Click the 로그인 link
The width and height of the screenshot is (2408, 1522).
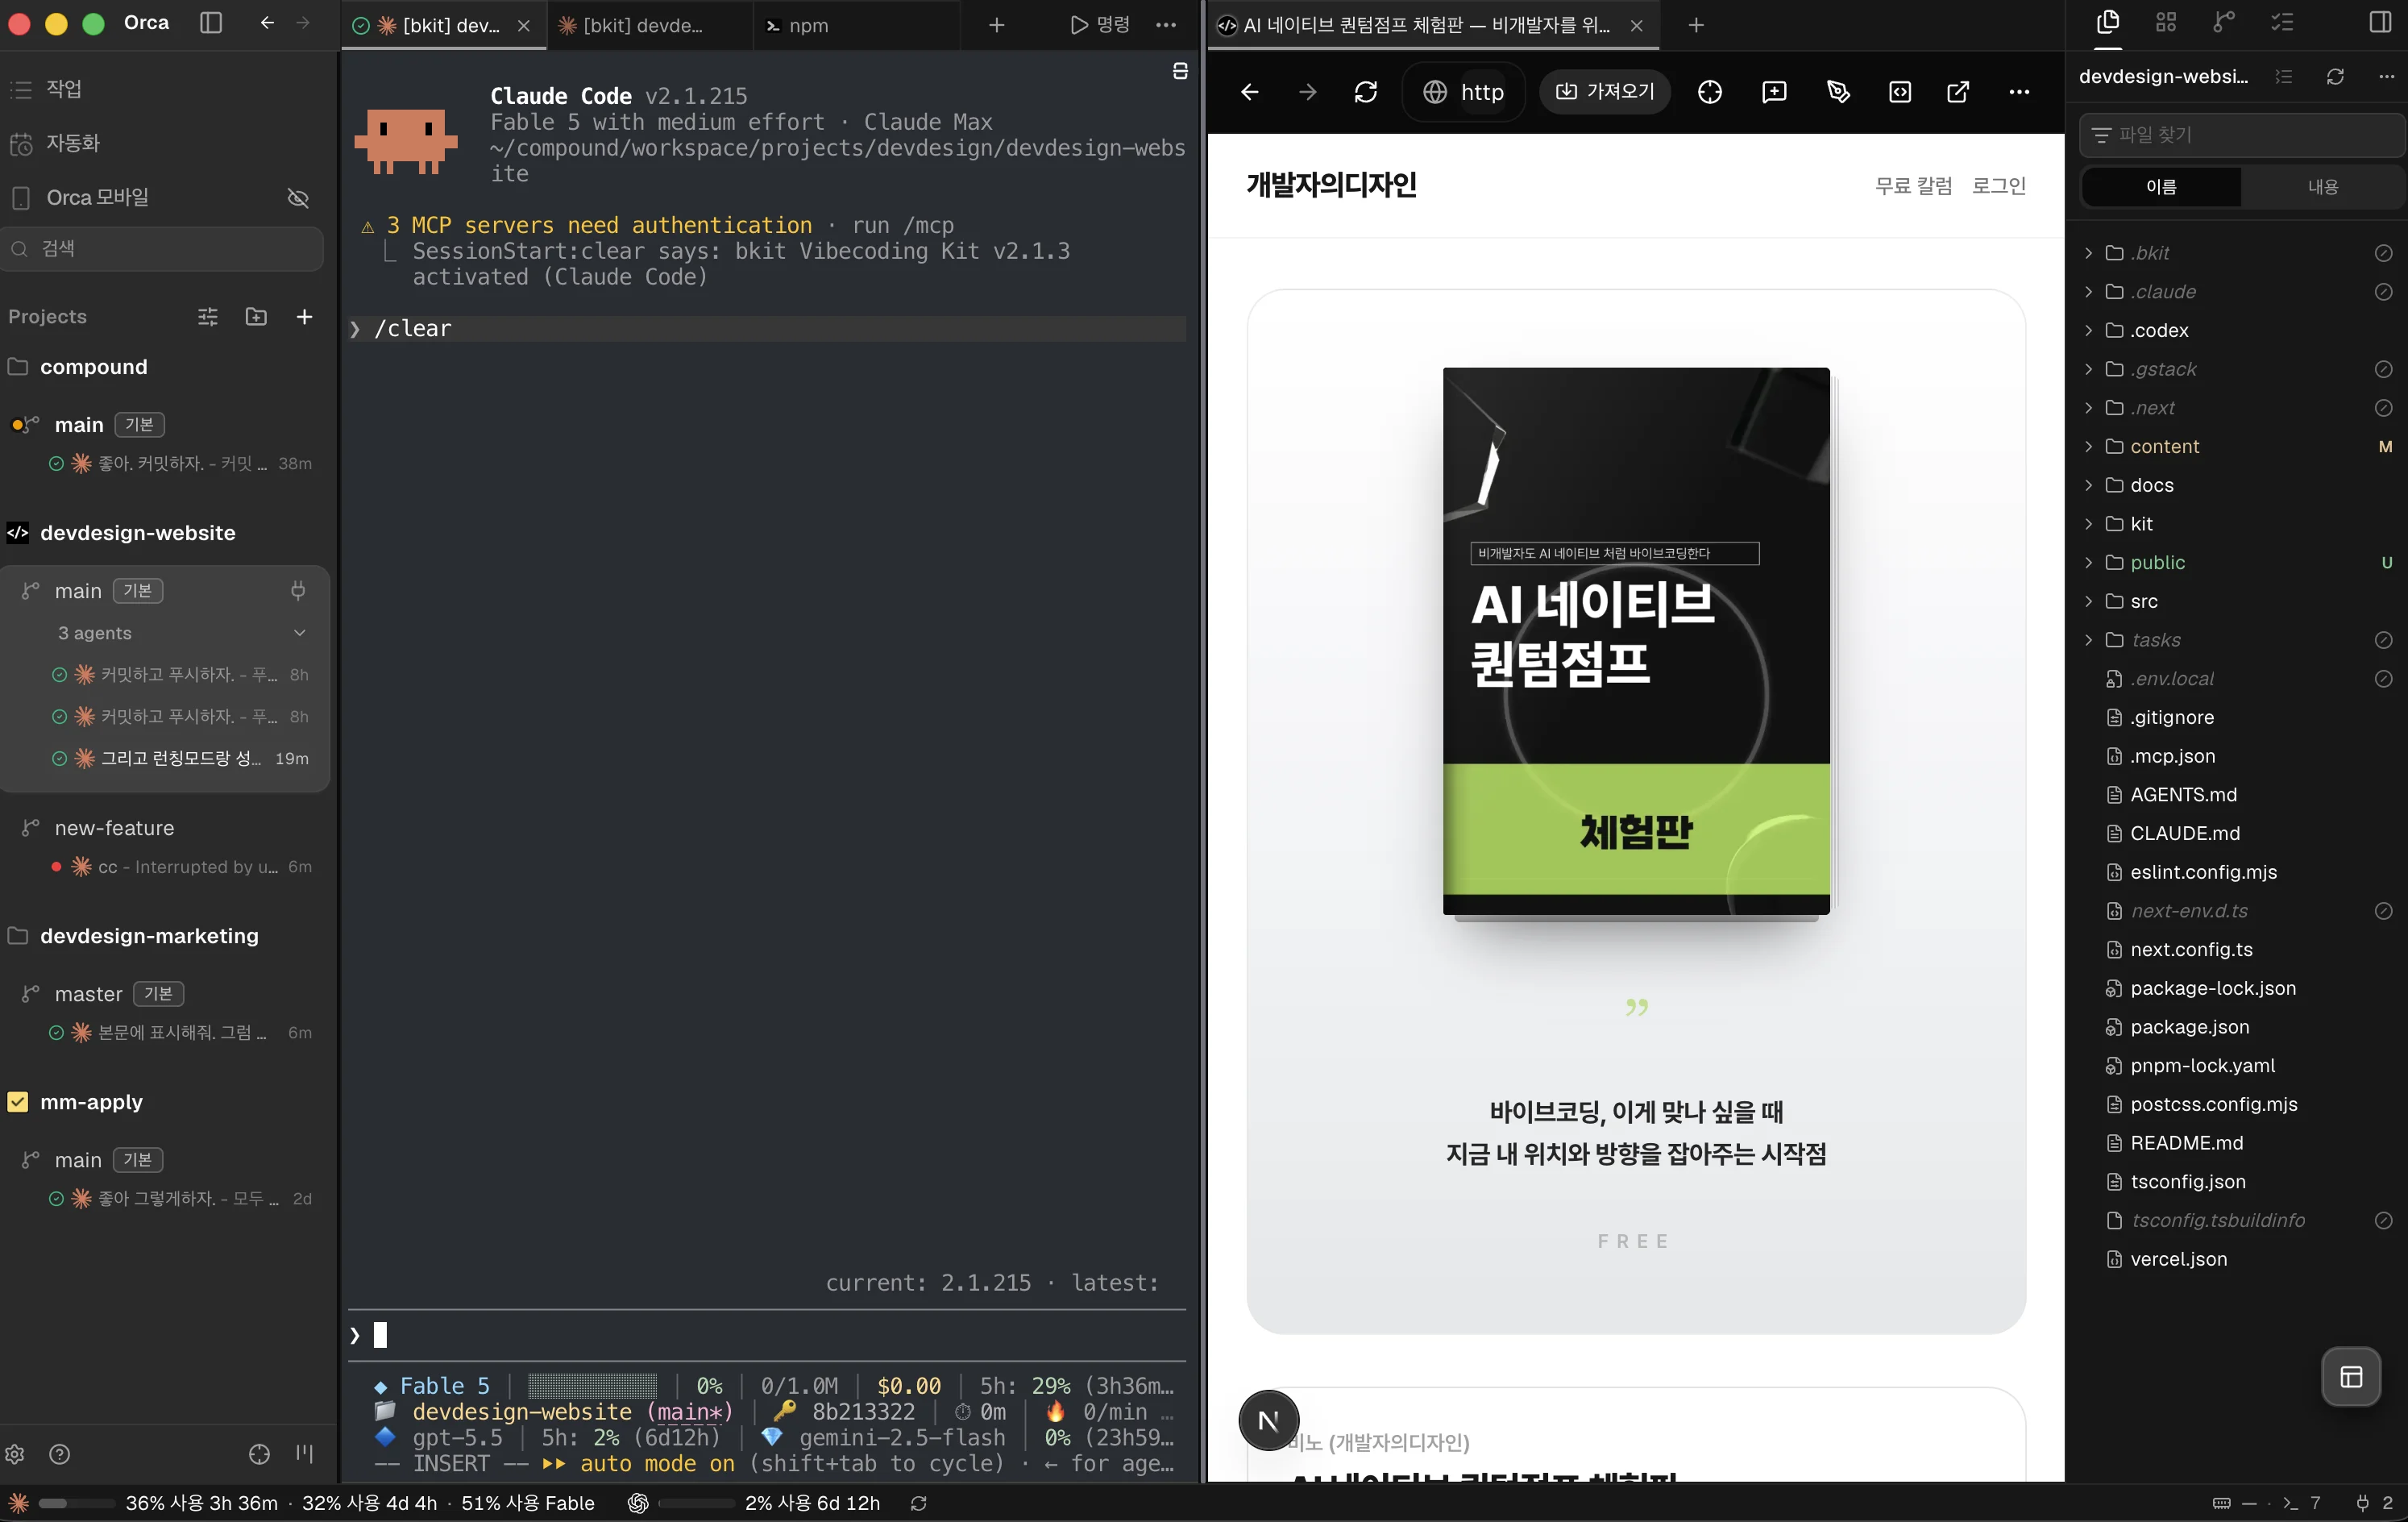click(x=1998, y=186)
